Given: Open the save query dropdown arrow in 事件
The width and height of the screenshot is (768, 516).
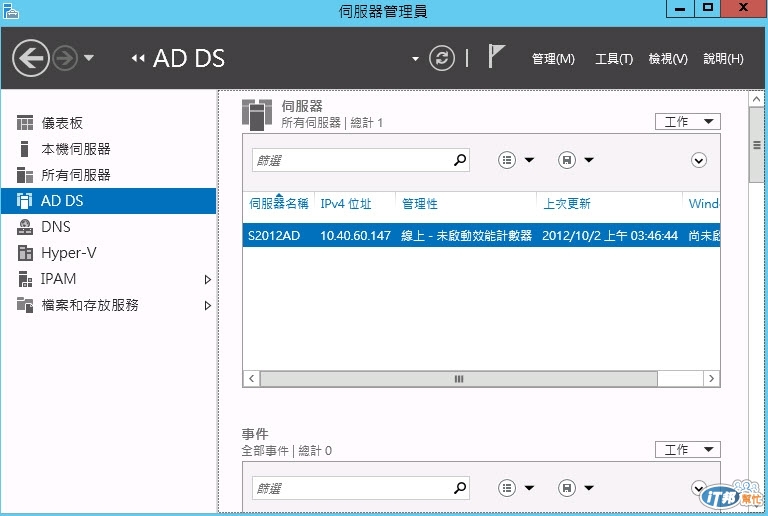Looking at the screenshot, I should [589, 488].
